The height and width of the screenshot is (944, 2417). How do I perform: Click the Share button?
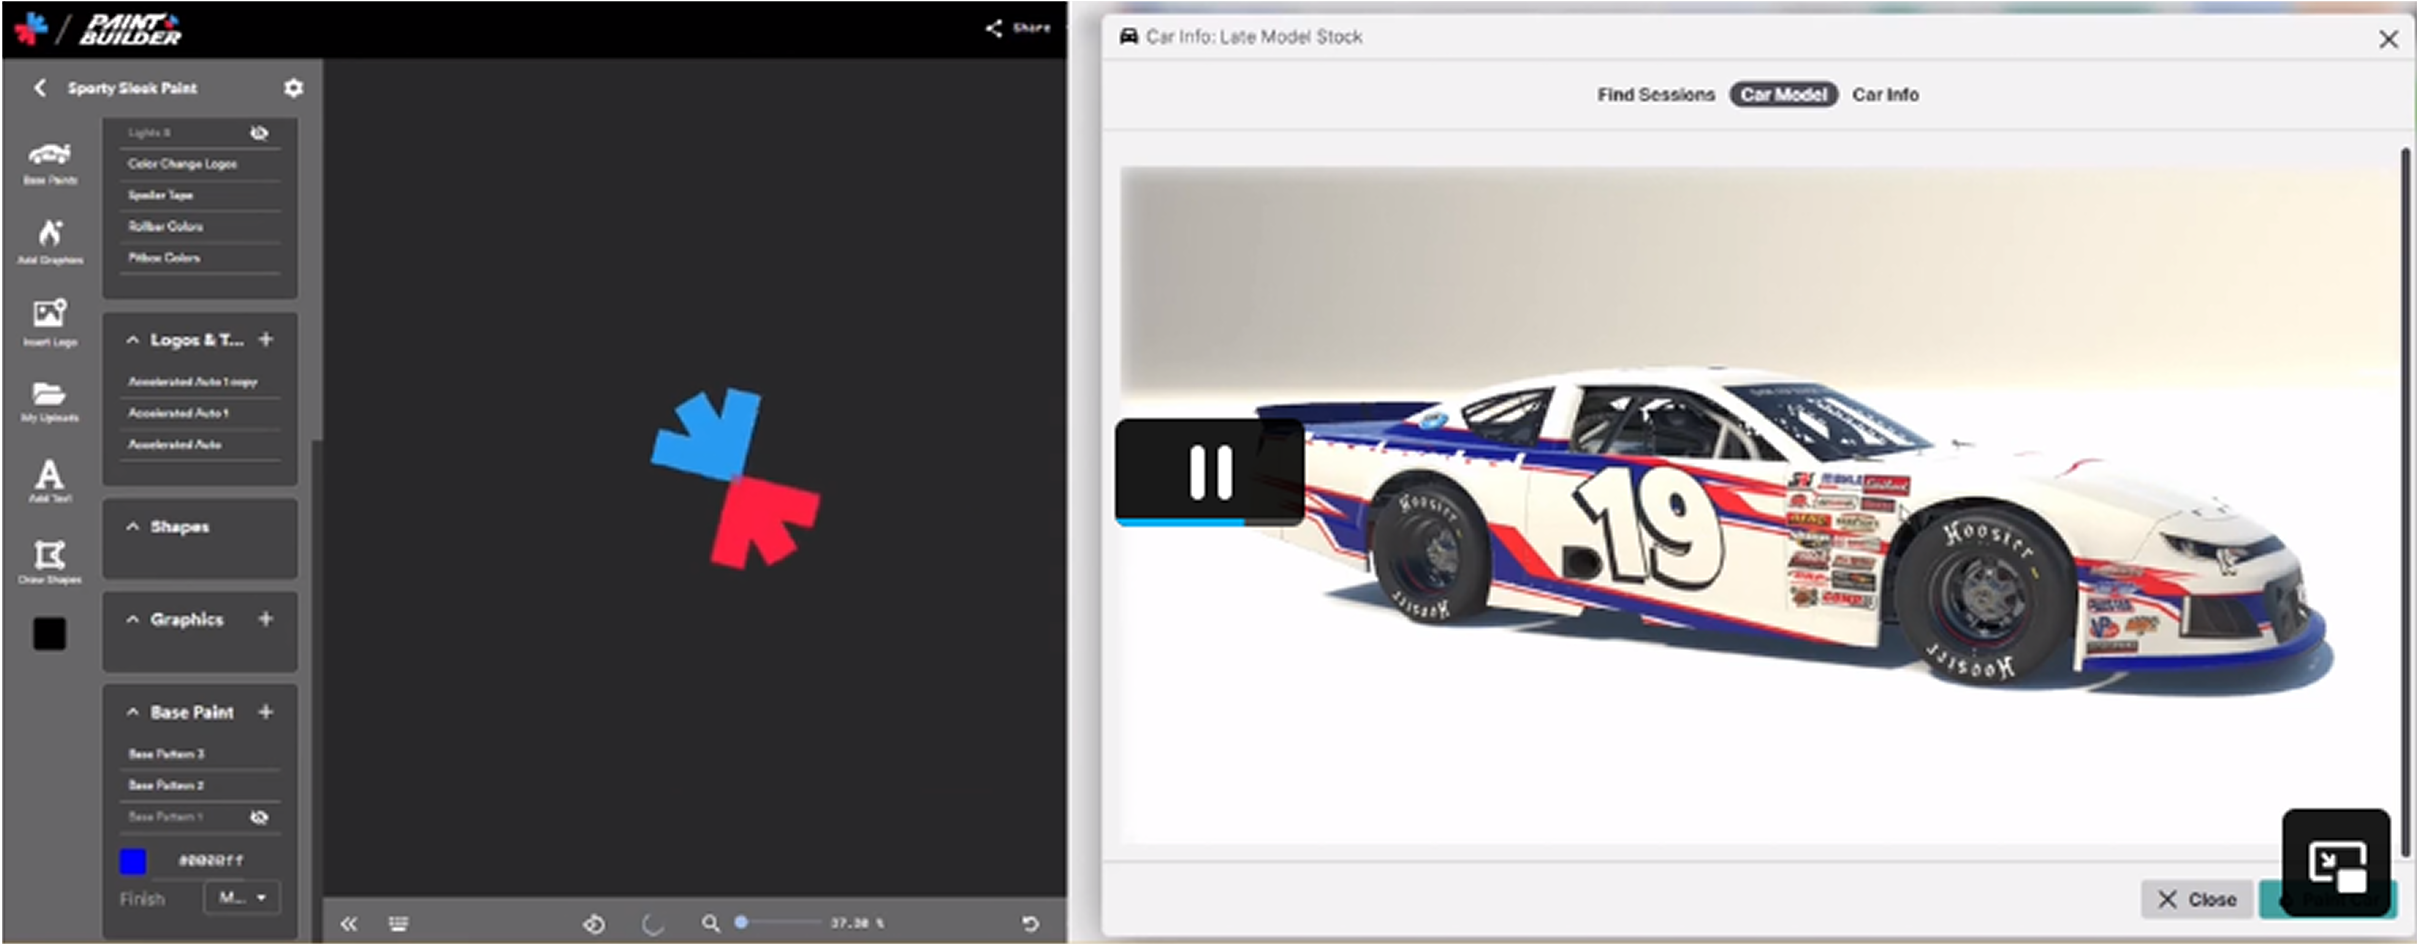coord(1017,27)
